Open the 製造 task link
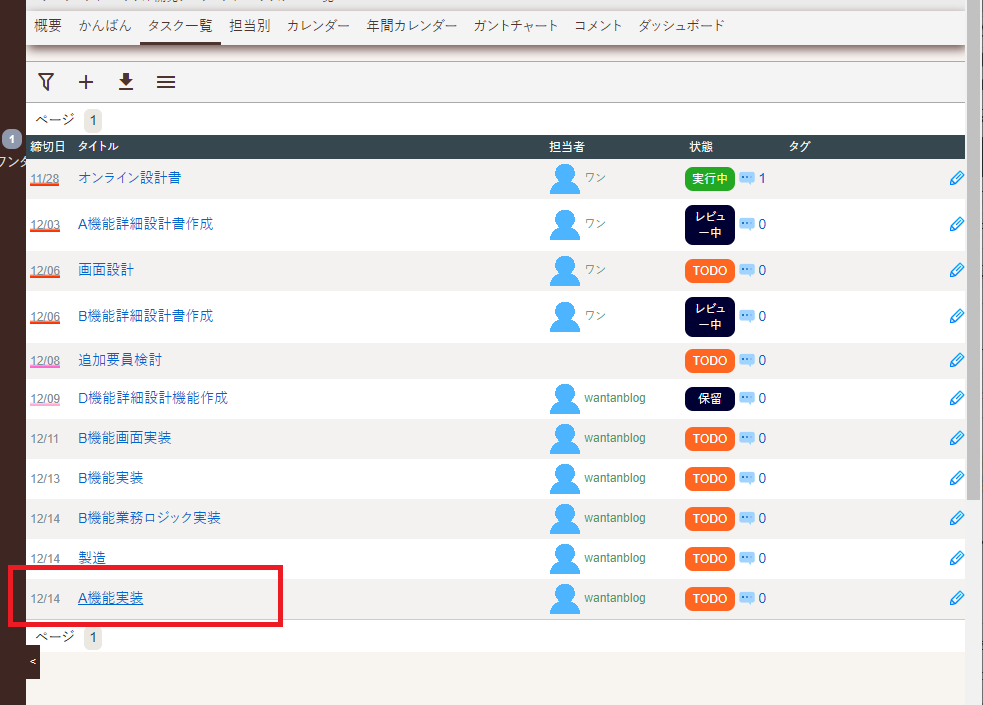This screenshot has height=705, width=983. (x=92, y=558)
